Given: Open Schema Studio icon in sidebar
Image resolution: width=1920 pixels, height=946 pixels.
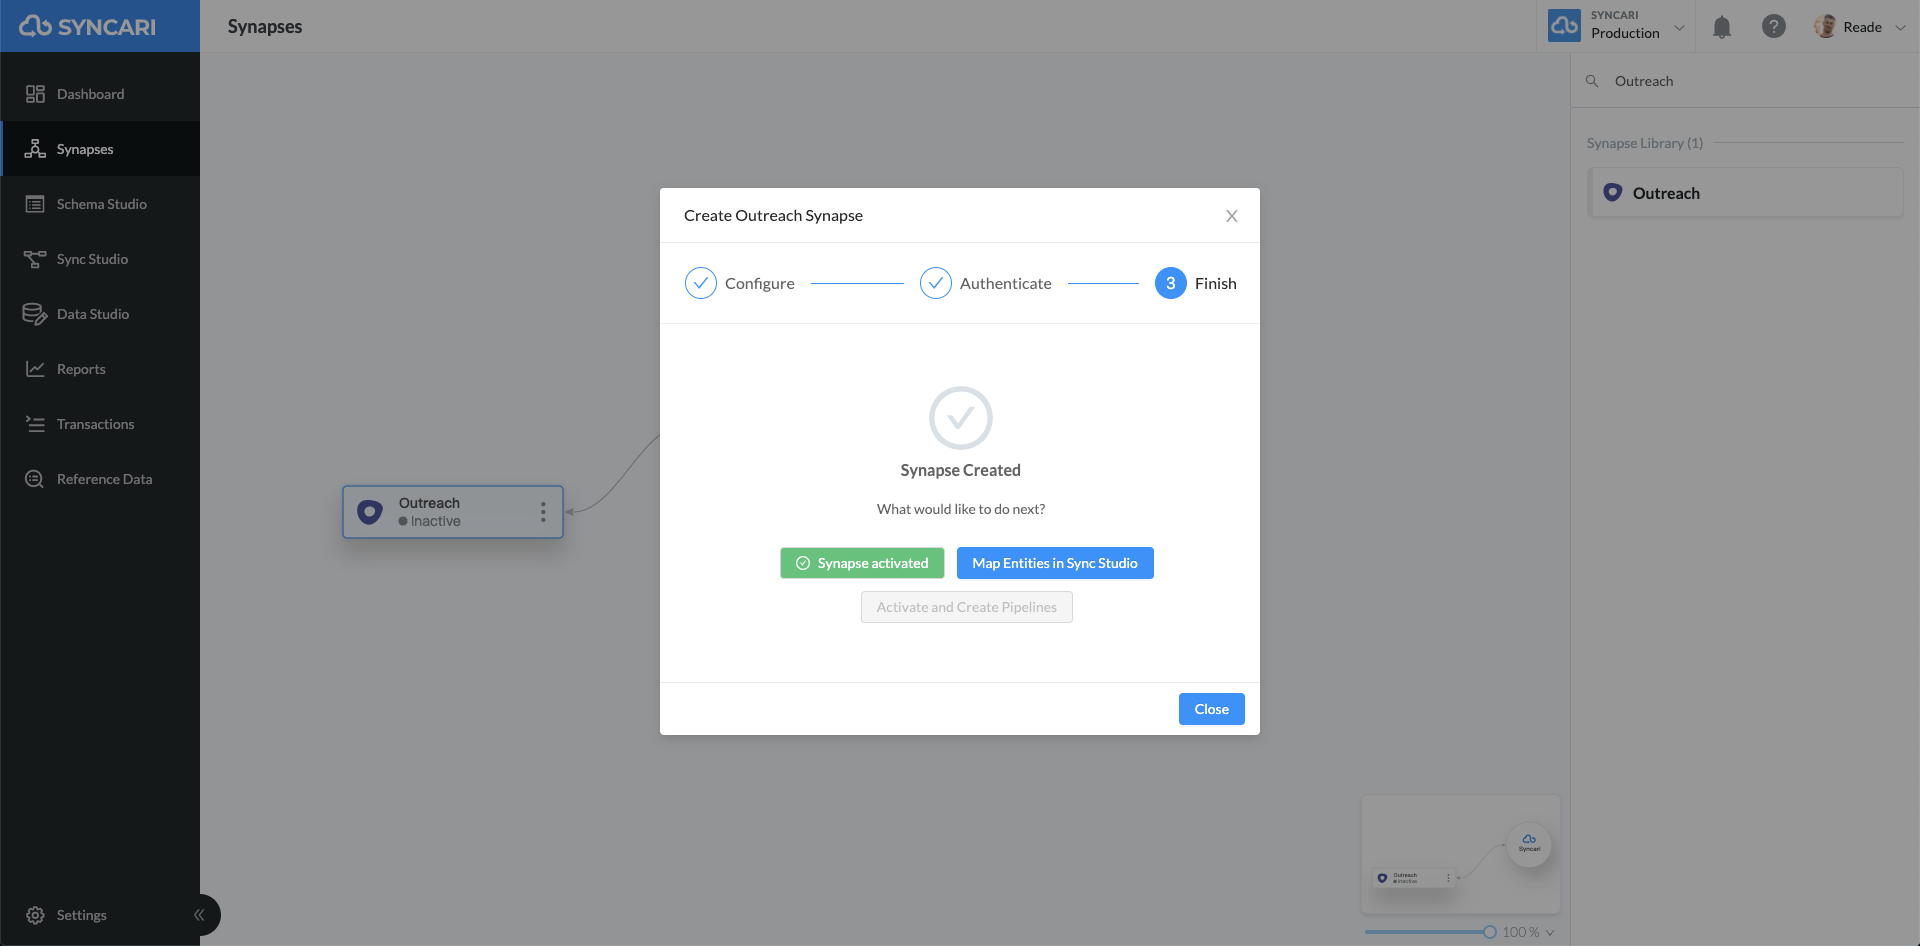Looking at the screenshot, I should click(35, 204).
